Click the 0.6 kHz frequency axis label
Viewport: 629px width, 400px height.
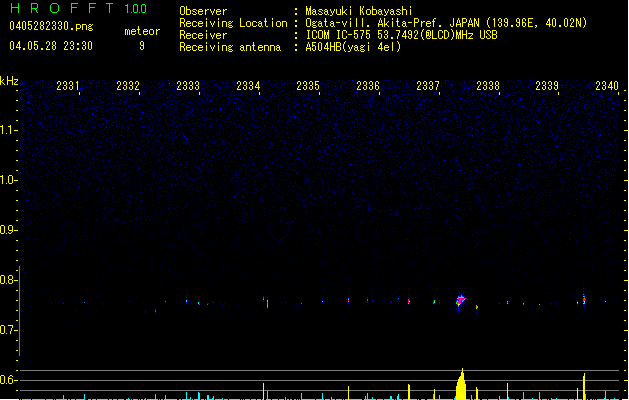click(x=7, y=380)
